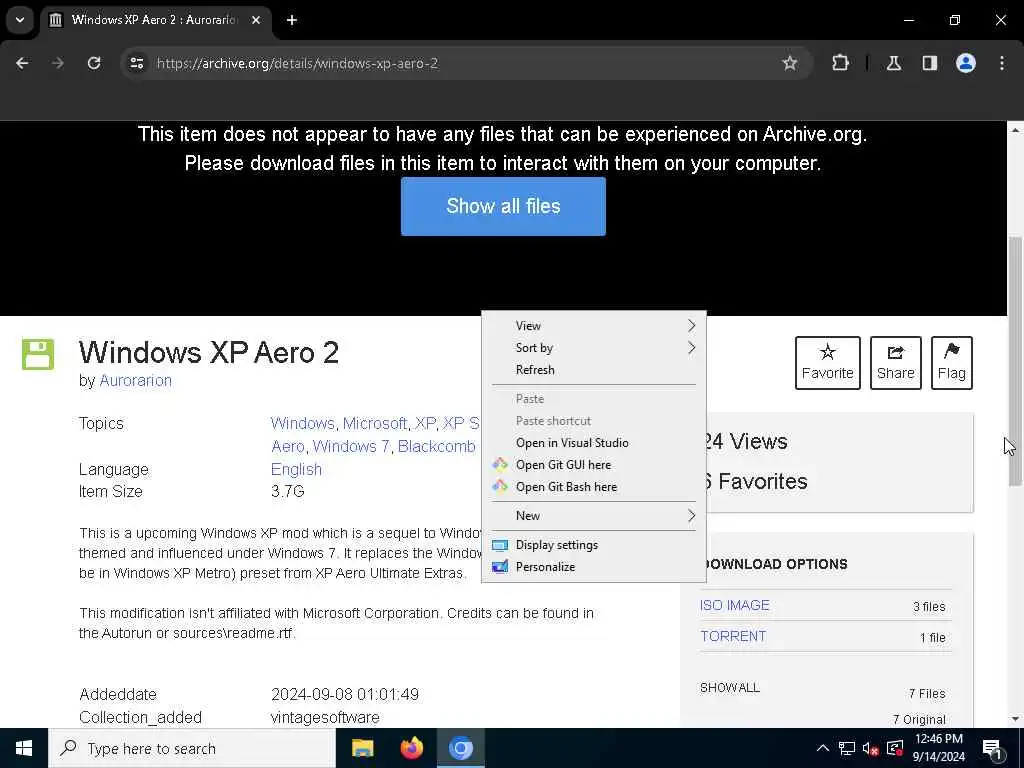Select Open in Visual Studio

pos(594,443)
